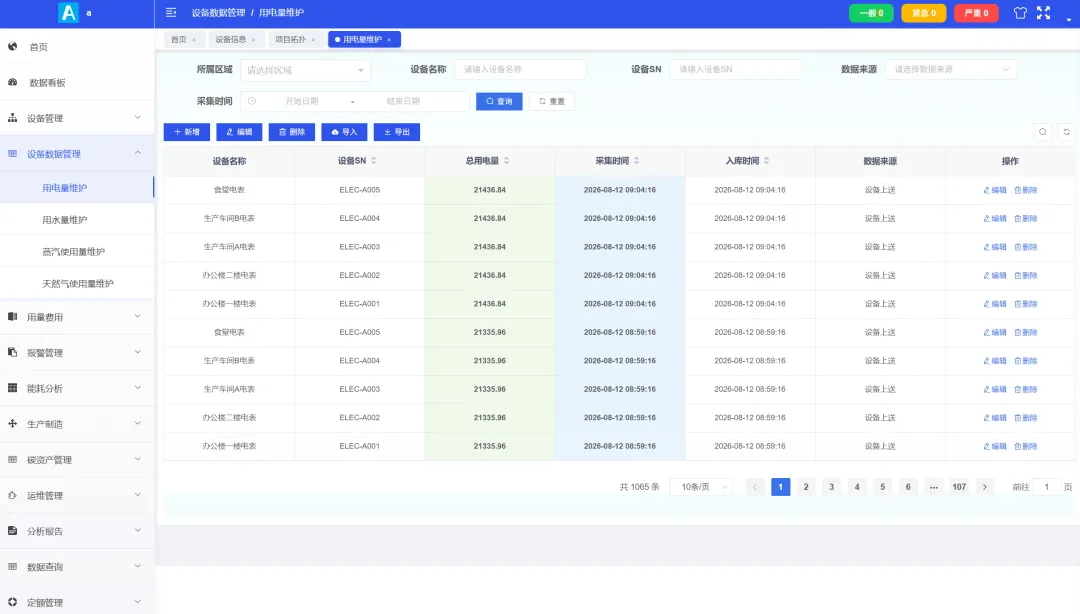Expand 生产制造 sidebar menu
The image size is (1080, 614).
click(x=77, y=424)
